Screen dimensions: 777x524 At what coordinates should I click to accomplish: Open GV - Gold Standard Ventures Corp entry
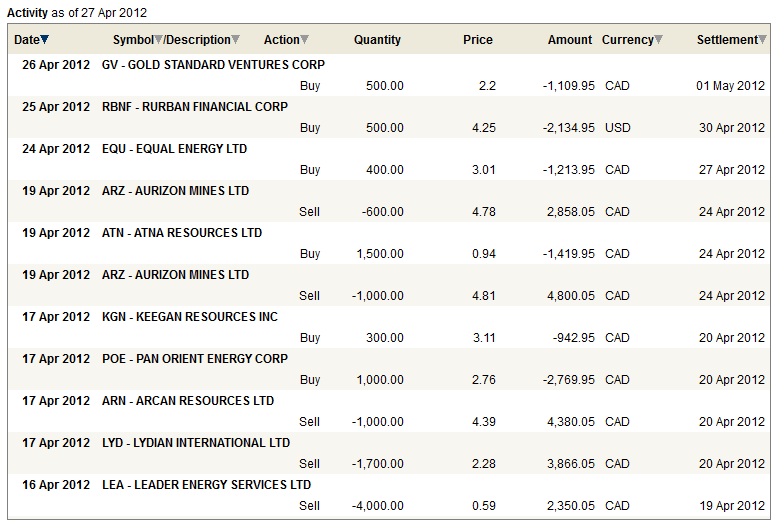click(x=213, y=65)
